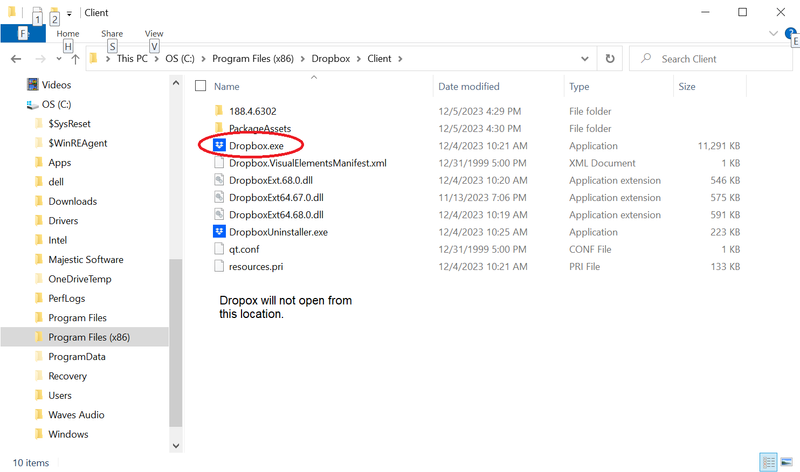Click the qt.conf file icon
800x472 pixels.
pos(221,249)
